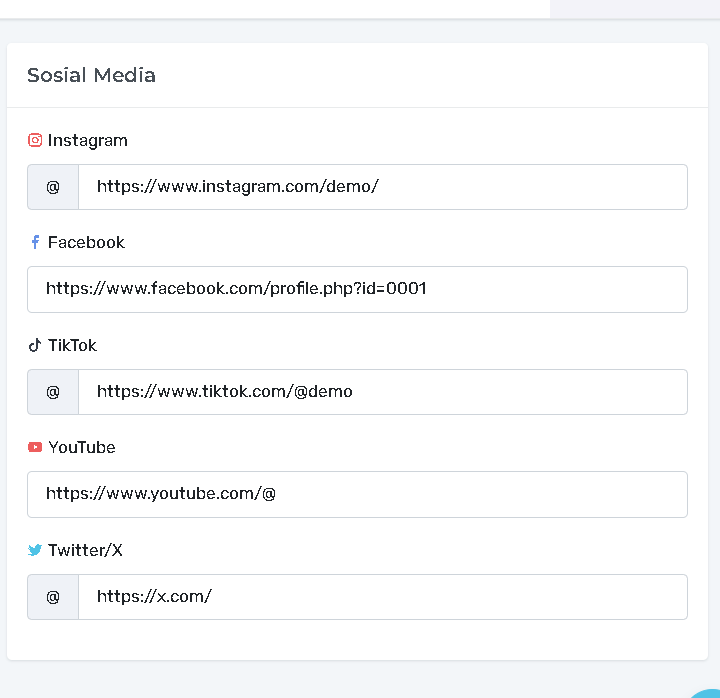This screenshot has height=698, width=720.
Task: Click the @ prefix beside Instagram URL
Action: click(x=53, y=187)
